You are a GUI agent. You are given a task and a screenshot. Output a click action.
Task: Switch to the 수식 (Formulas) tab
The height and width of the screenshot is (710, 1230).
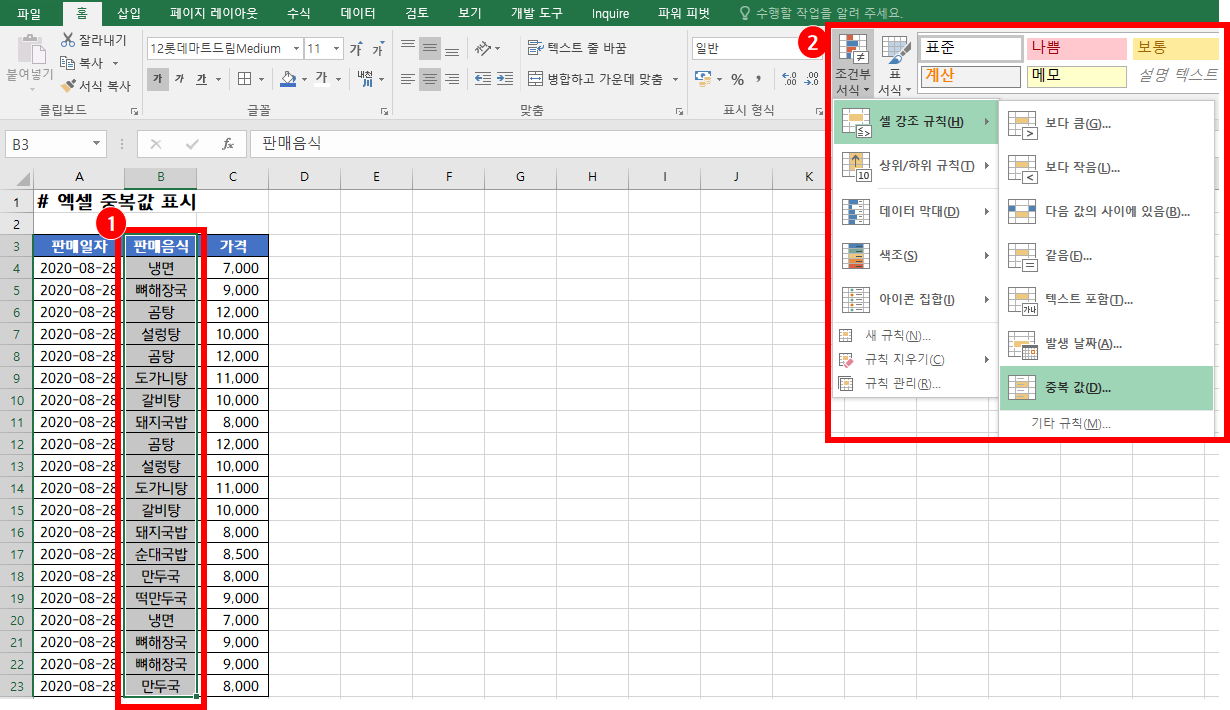pos(298,14)
